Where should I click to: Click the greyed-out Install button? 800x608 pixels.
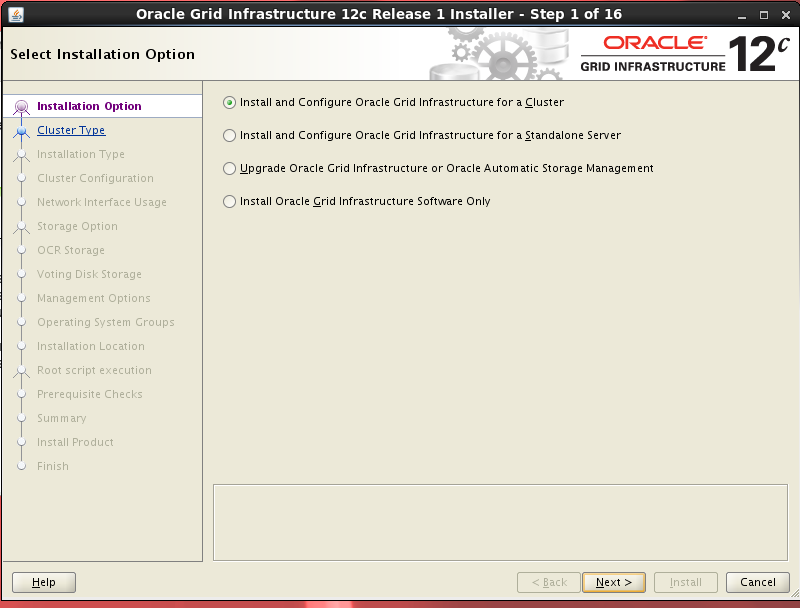pos(686,582)
